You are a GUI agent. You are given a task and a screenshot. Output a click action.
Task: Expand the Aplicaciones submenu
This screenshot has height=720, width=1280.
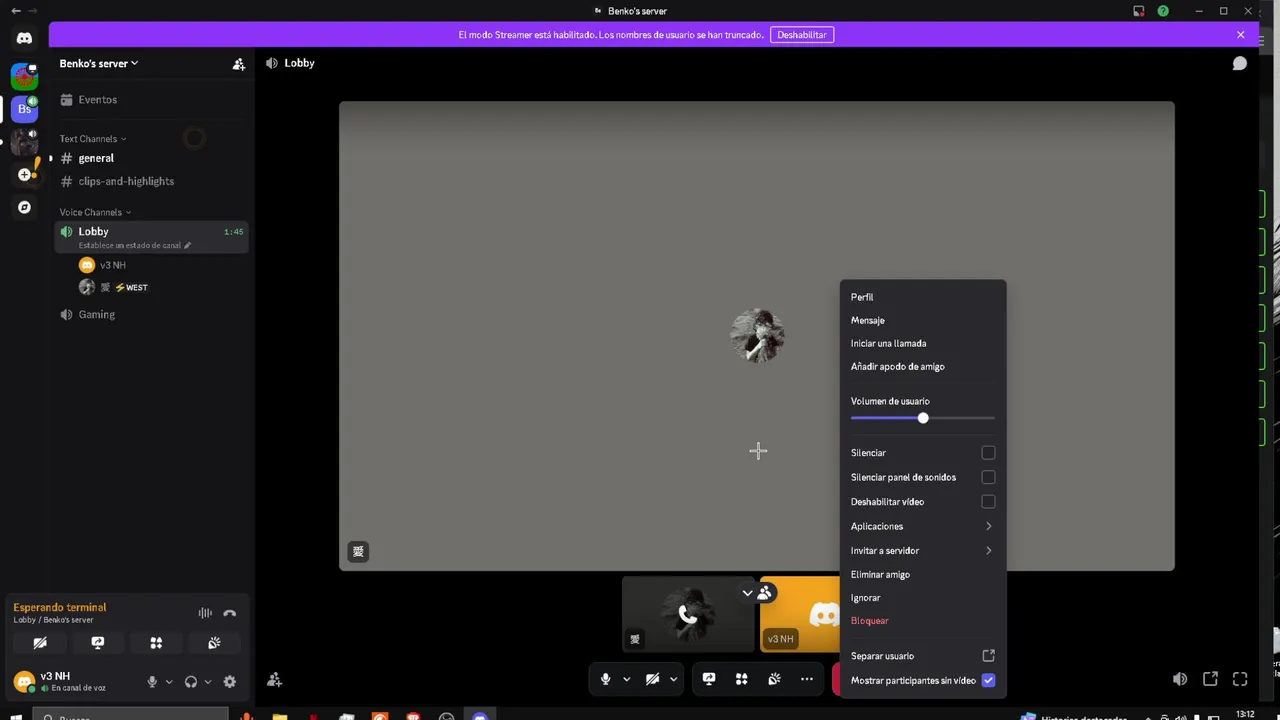(922, 526)
